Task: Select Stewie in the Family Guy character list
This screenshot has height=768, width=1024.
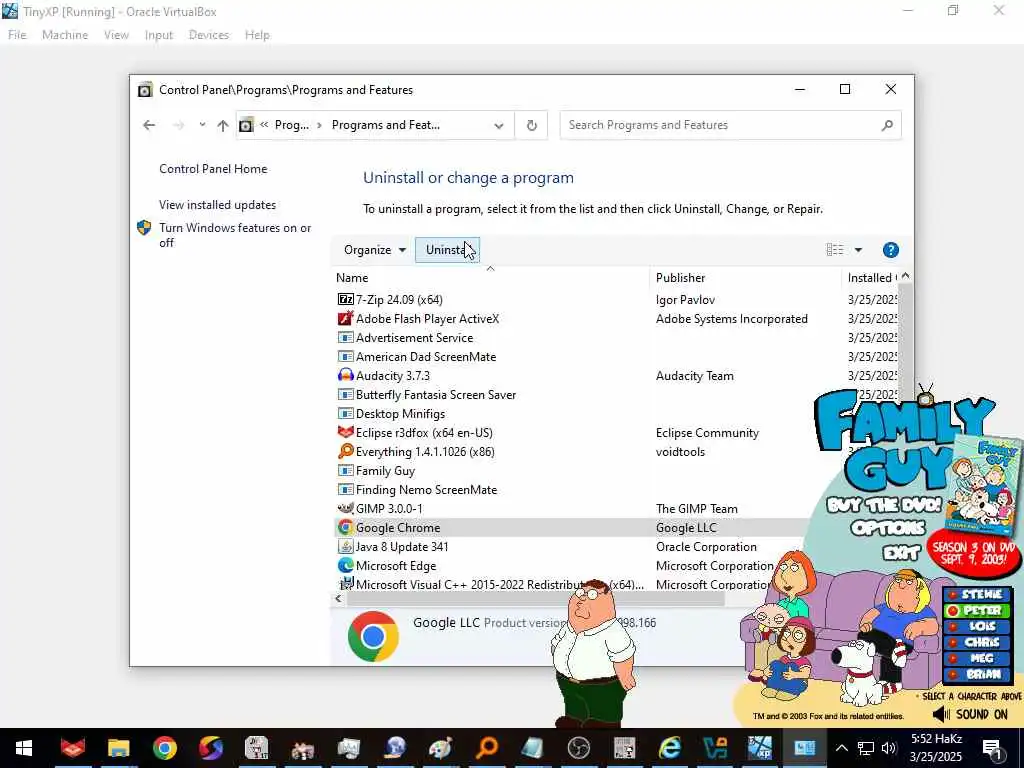Action: [x=977, y=594]
